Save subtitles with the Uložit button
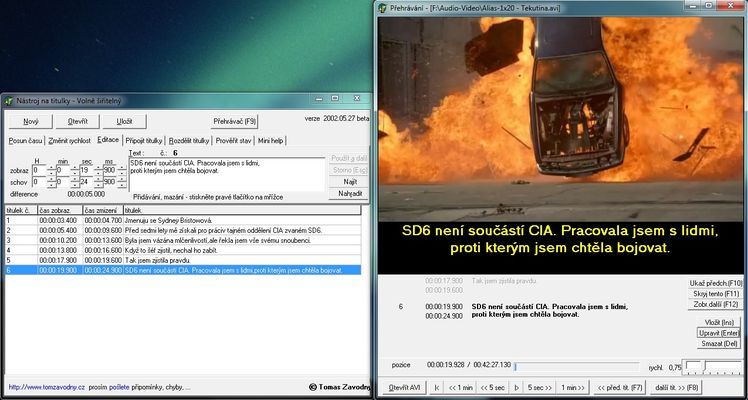 point(125,122)
